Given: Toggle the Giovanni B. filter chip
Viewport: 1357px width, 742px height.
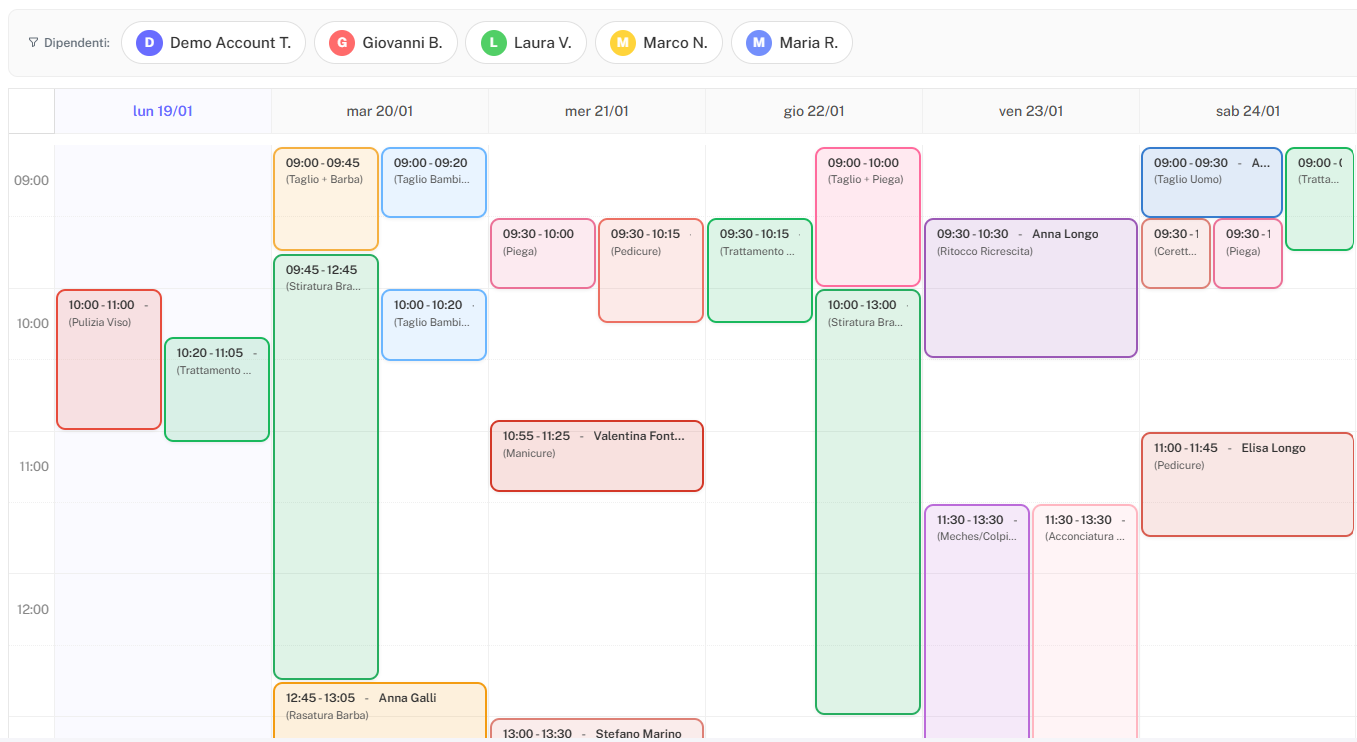Looking at the screenshot, I should 386,42.
